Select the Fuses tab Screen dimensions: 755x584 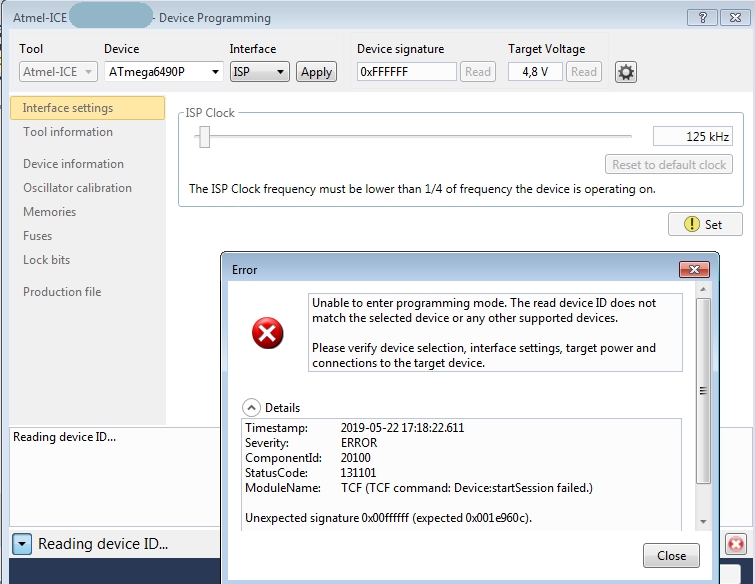coord(38,236)
